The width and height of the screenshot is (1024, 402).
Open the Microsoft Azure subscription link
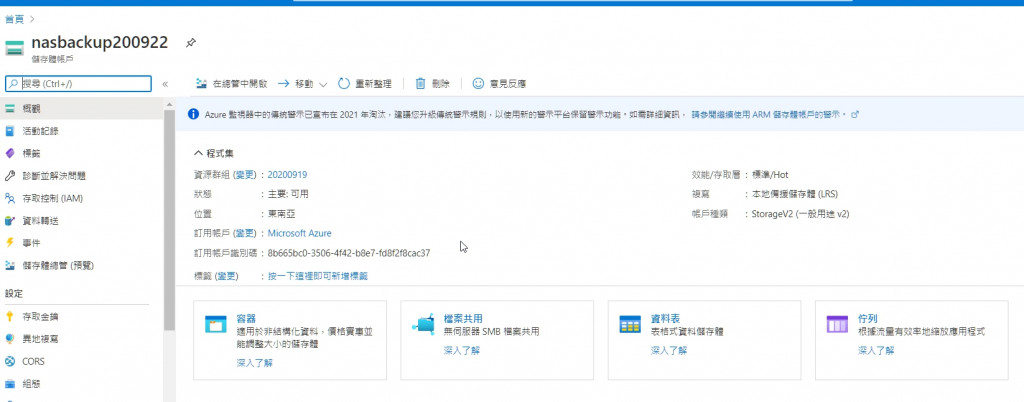pyautogui.click(x=300, y=233)
